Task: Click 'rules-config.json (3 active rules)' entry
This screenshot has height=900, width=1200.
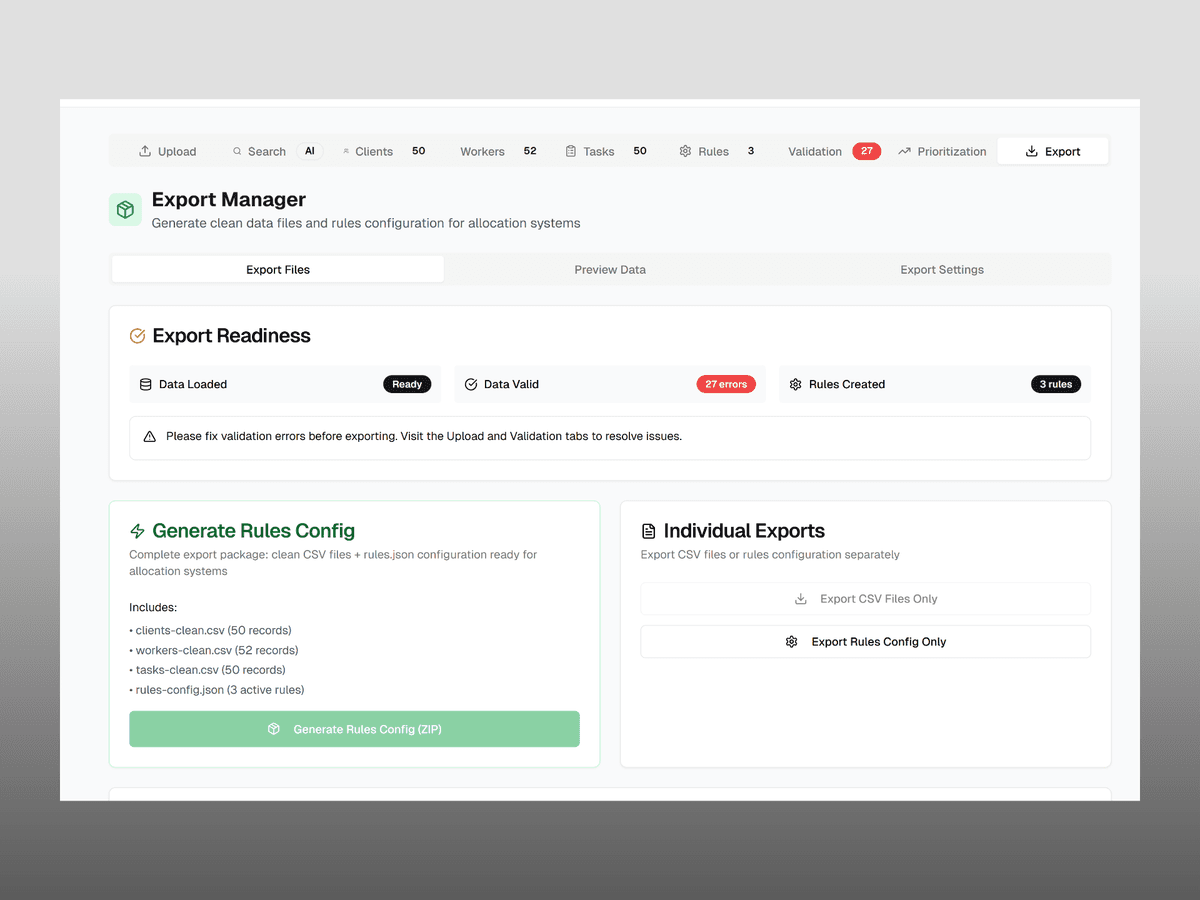Action: [x=217, y=690]
